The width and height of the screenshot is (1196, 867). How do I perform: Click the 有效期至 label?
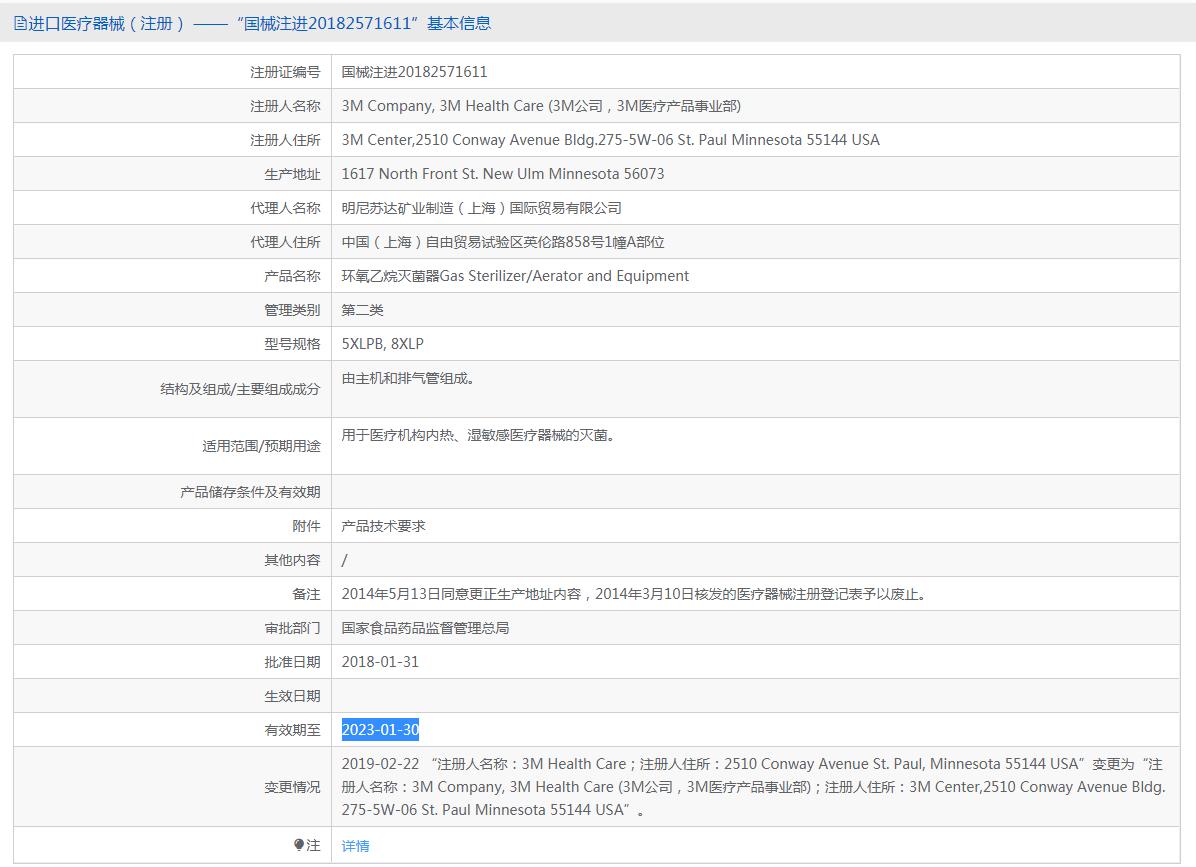(x=292, y=731)
